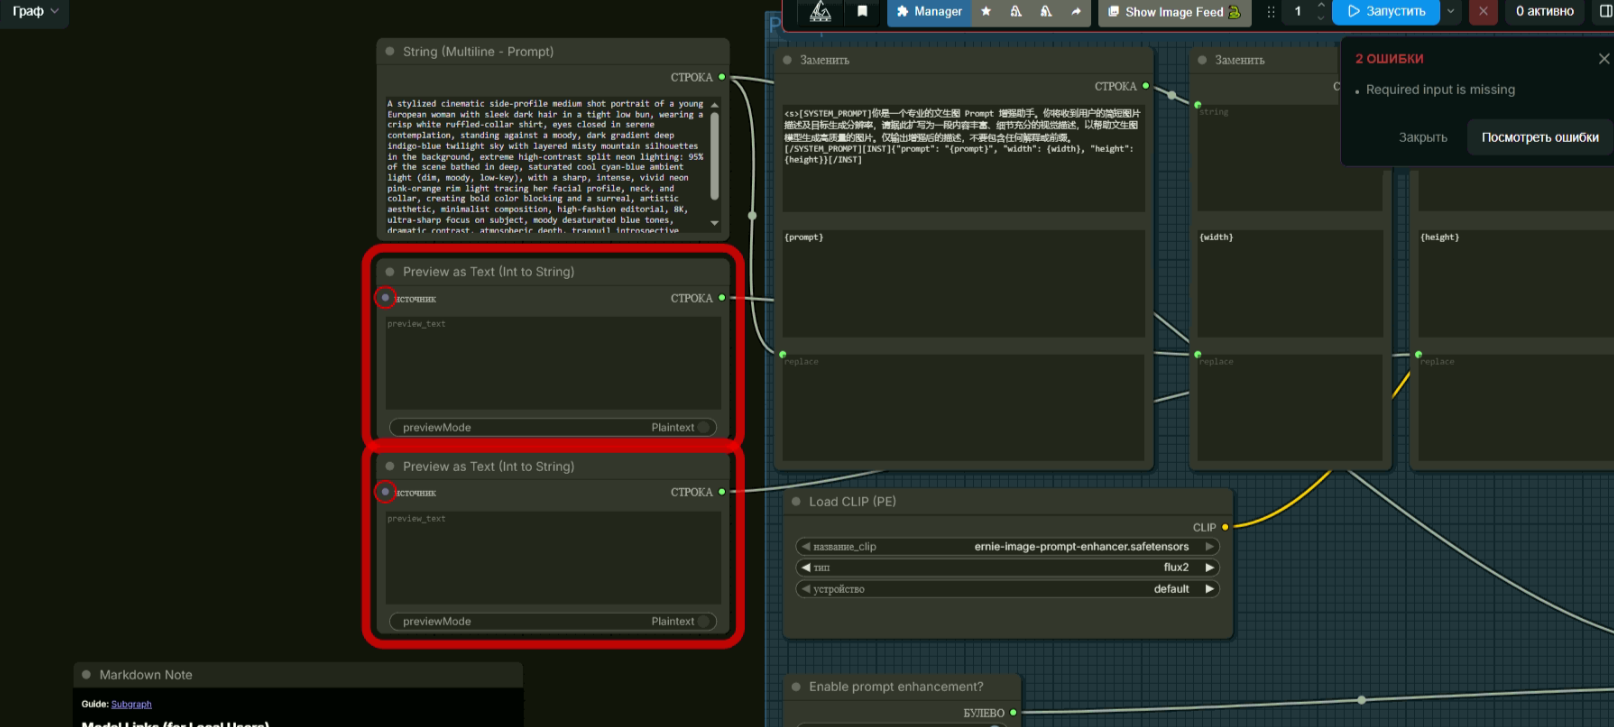Image resolution: width=1614 pixels, height=727 pixels.
Task: Increase the batch count stepper
Action: (x=1321, y=6)
